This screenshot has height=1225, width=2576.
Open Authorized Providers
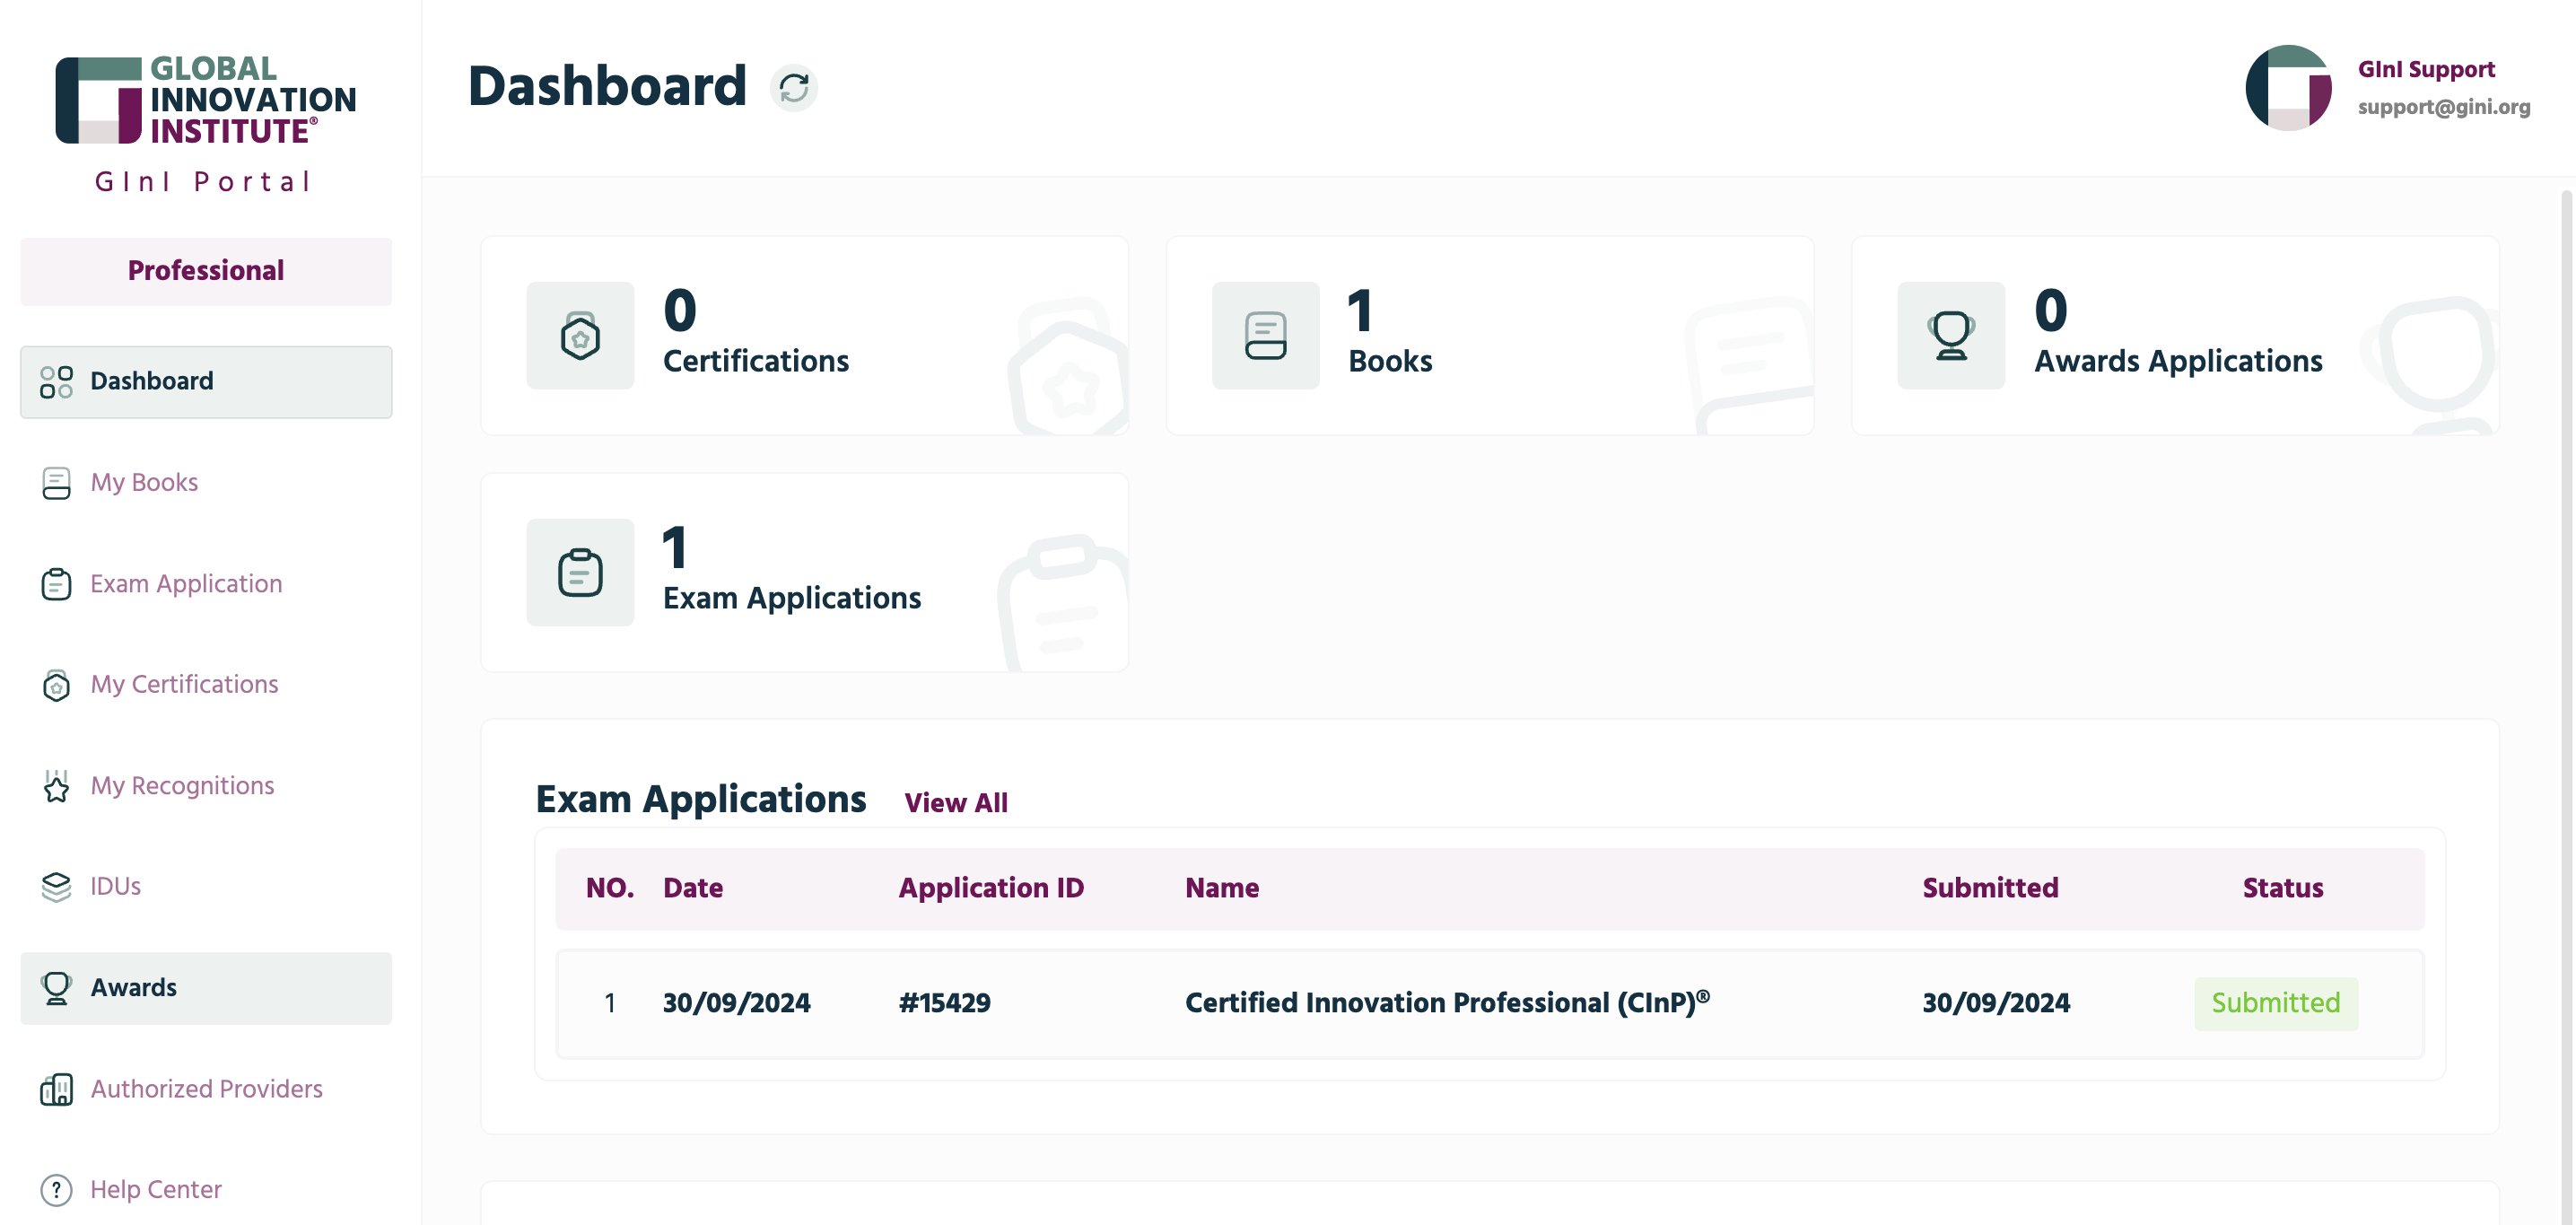pos(206,1089)
